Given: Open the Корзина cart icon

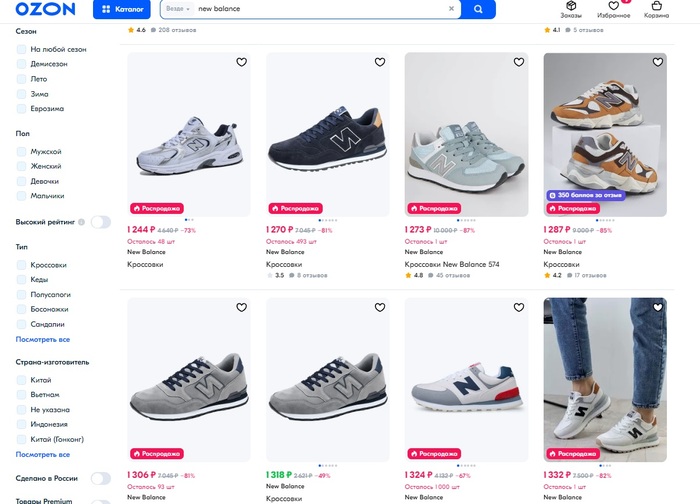Looking at the screenshot, I should [657, 9].
